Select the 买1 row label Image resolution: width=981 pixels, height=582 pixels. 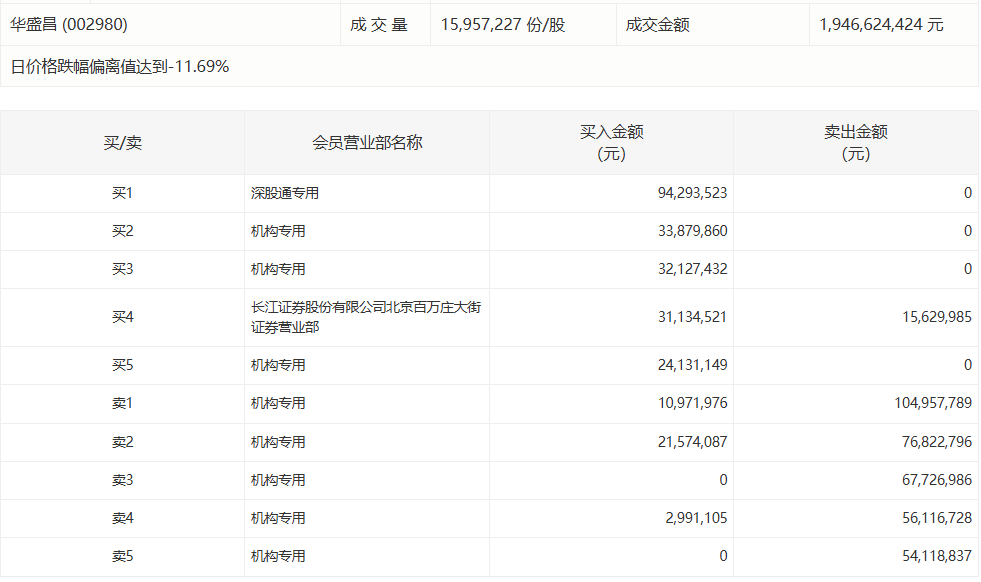tap(123, 193)
